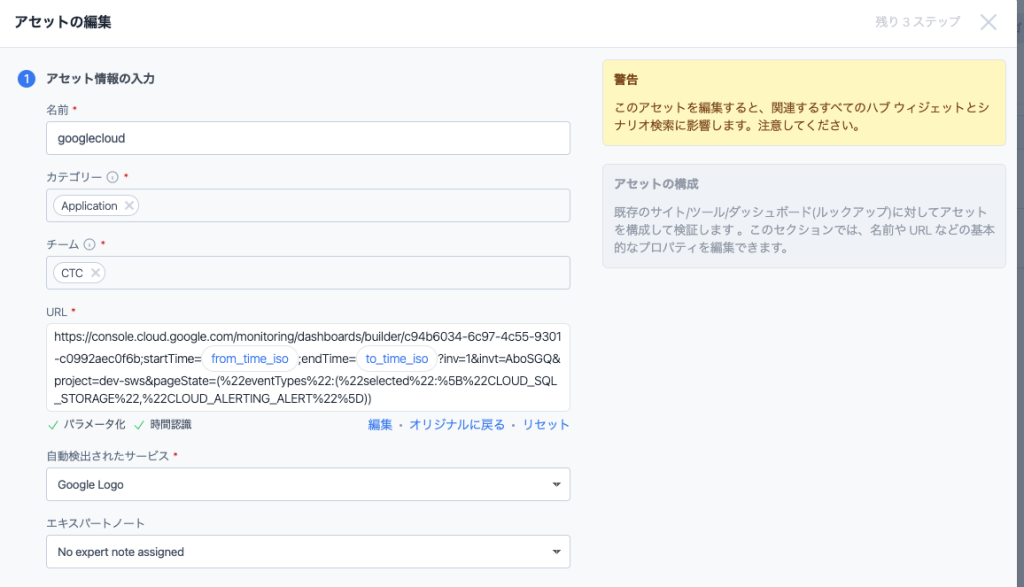Click the 時間認識 checkmark indicator
This screenshot has height=587, width=1024.
[139, 424]
